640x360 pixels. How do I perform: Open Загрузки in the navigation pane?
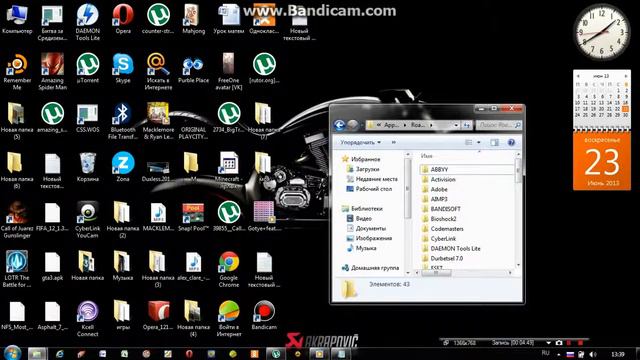pyautogui.click(x=362, y=169)
